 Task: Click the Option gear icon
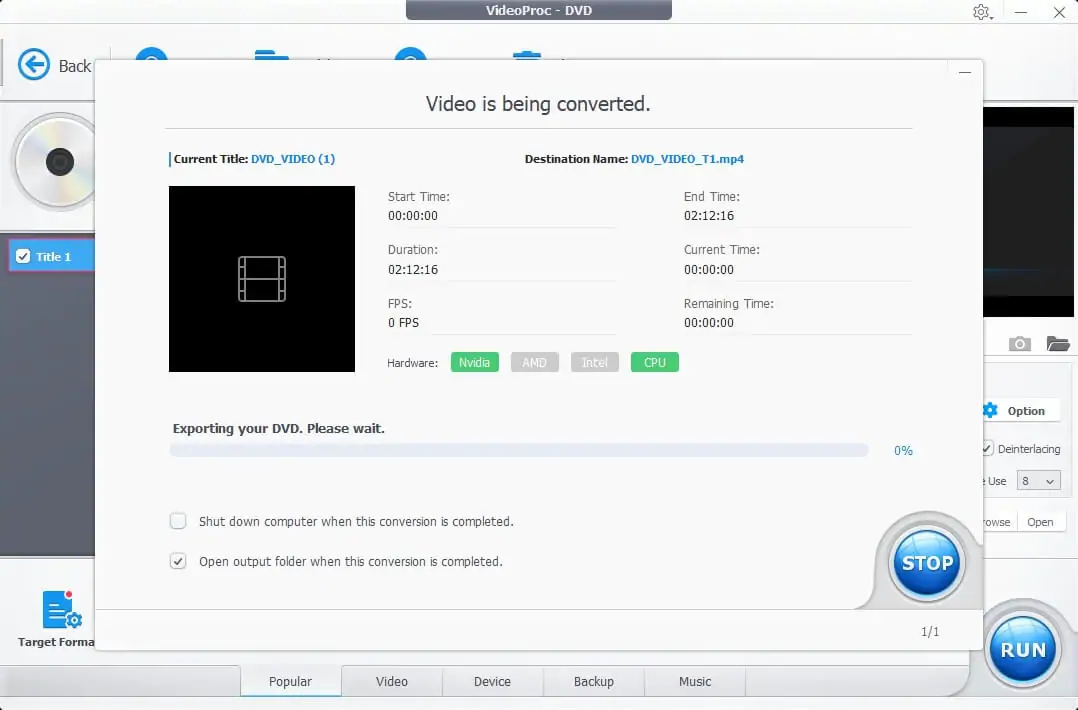click(990, 410)
